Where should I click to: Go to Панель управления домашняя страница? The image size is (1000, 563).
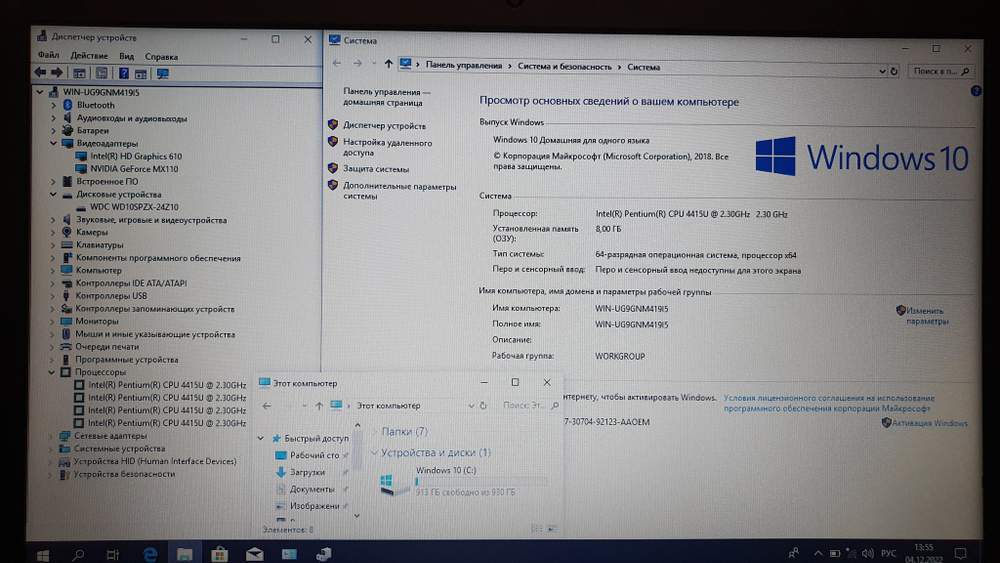pyautogui.click(x=386, y=97)
